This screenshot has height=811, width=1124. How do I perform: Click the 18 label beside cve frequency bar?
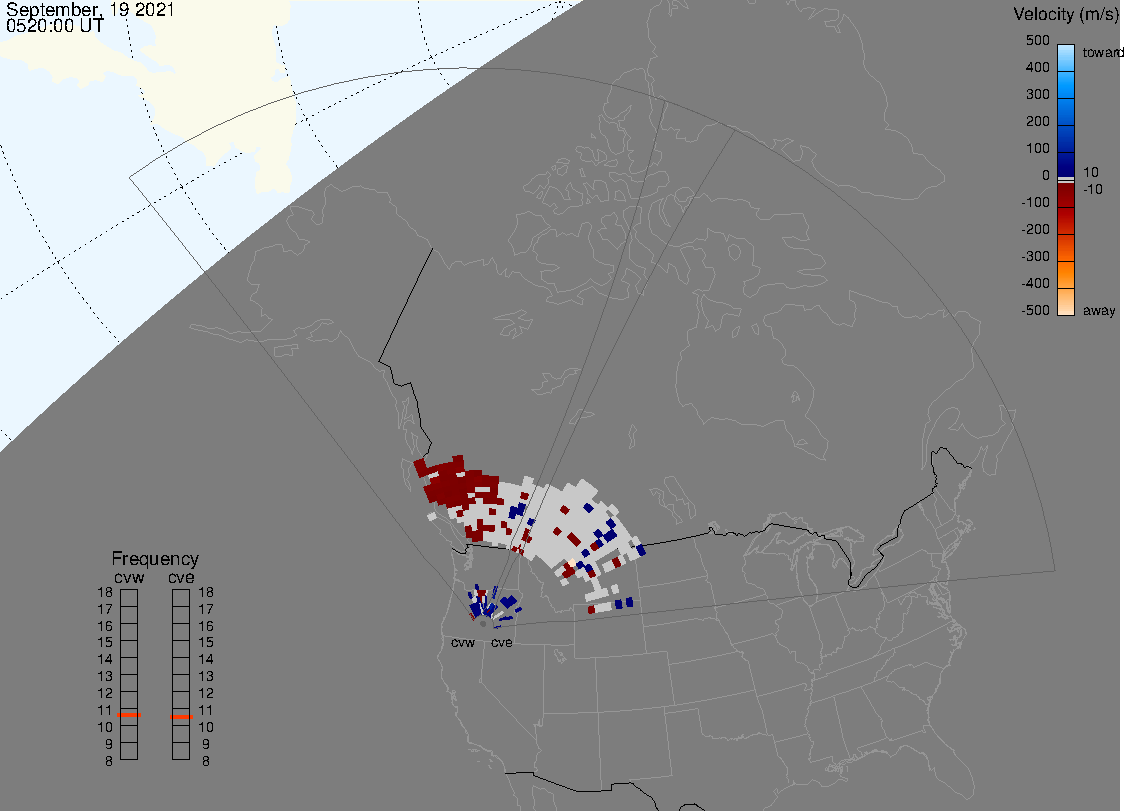[206, 592]
